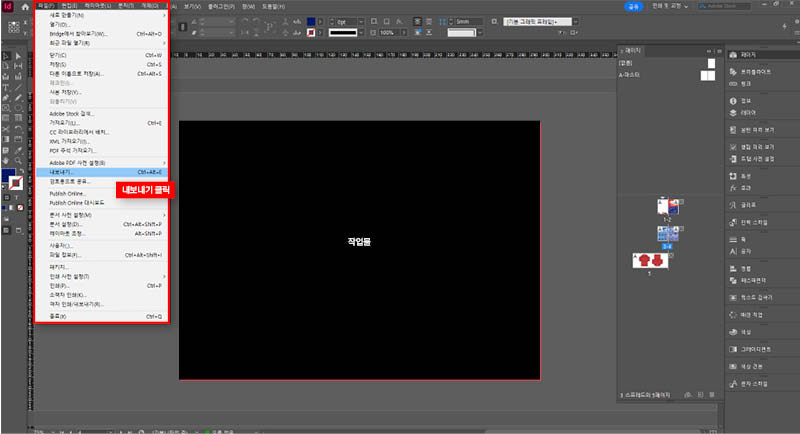This screenshot has height=434, width=800.
Task: Toggle Apply None button in toolbox
Action: (20, 208)
